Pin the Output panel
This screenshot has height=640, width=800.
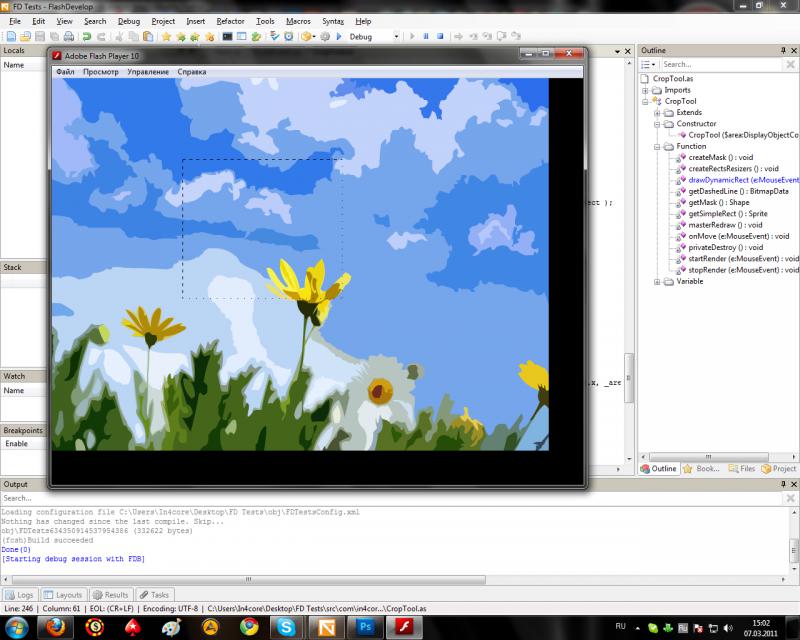pyautogui.click(x=783, y=484)
